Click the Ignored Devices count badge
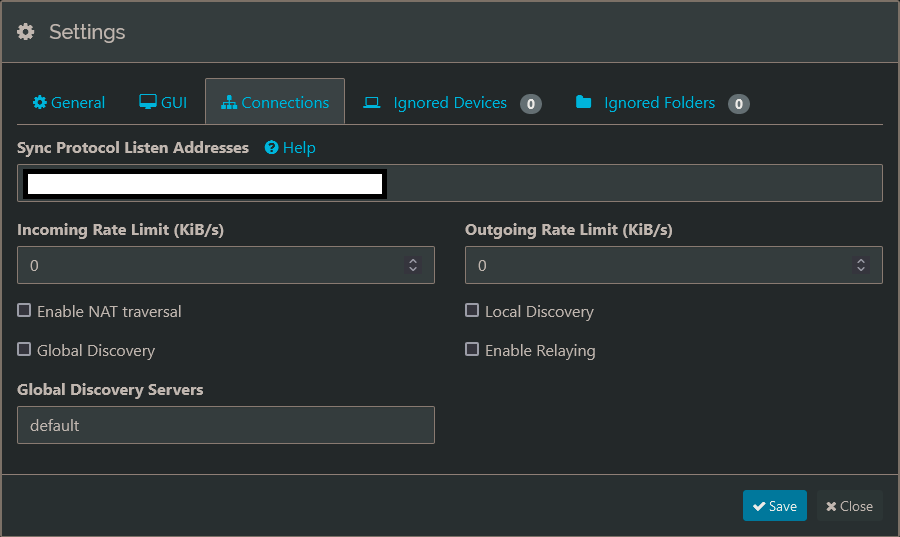Screen dimensions: 900x537 click(x=531, y=104)
